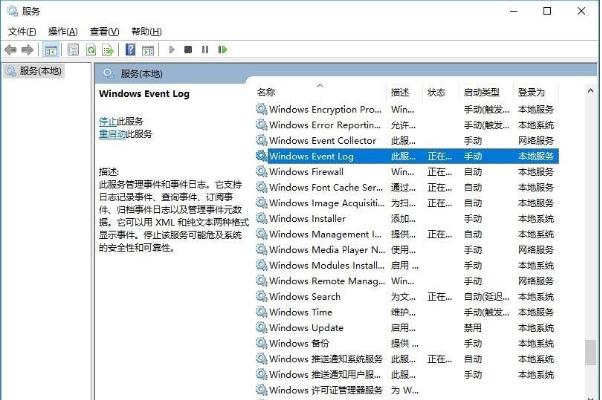Click the scroll up arrow of services list
This screenshot has height=400, width=602.
click(x=590, y=91)
